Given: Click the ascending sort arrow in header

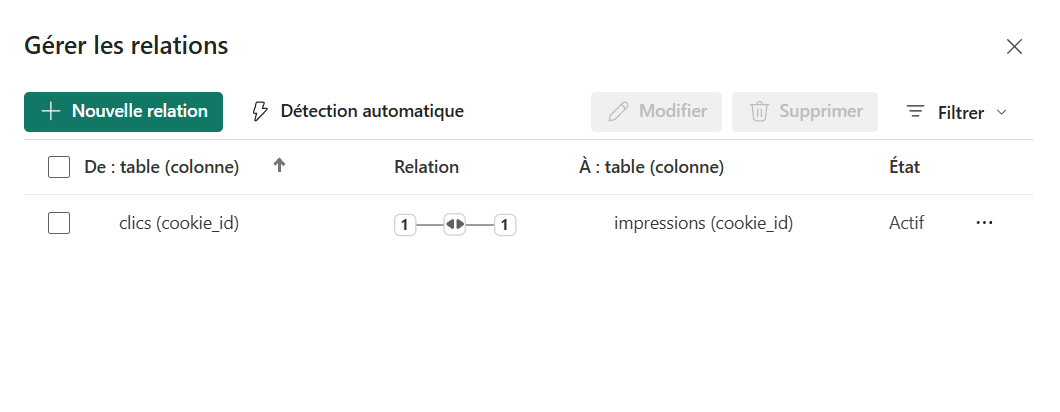Looking at the screenshot, I should 280,167.
